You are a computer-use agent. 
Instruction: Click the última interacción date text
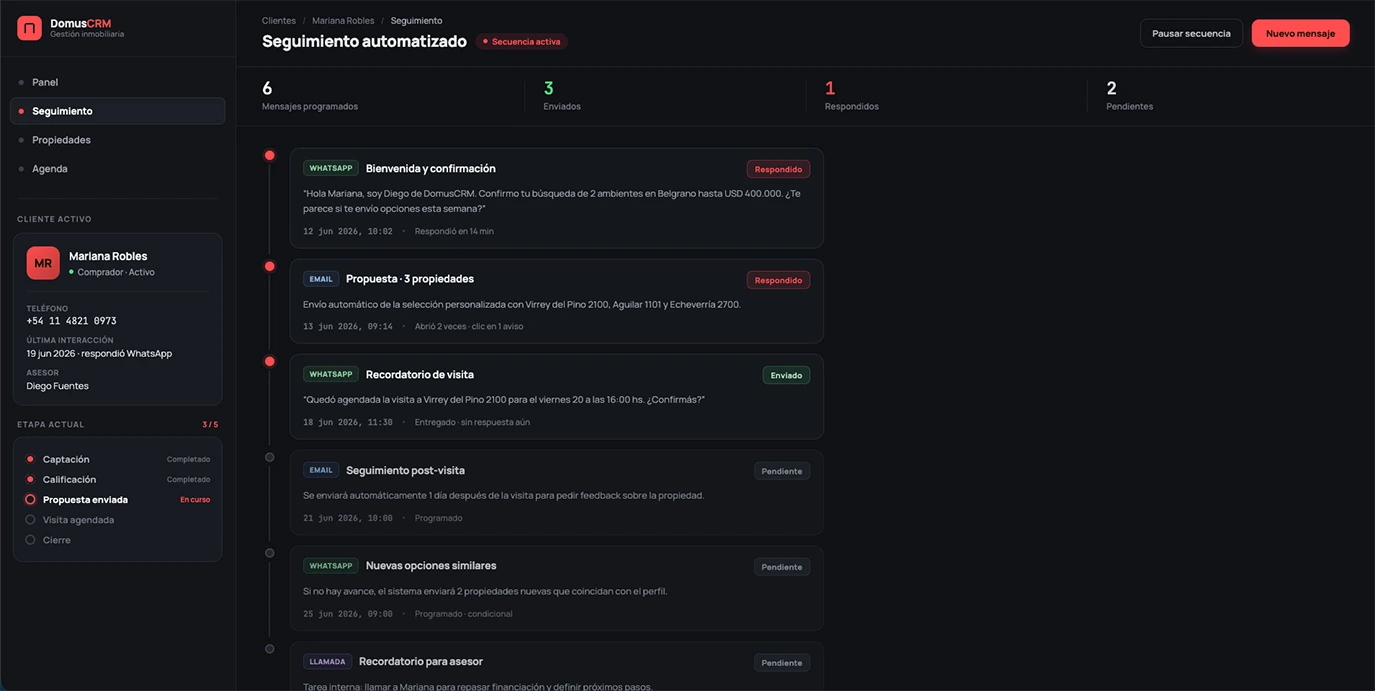[99, 353]
